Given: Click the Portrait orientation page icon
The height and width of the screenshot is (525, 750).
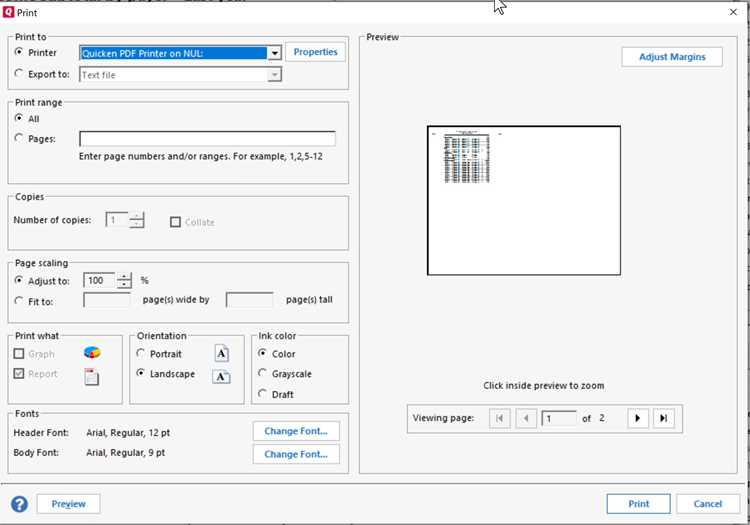Looking at the screenshot, I should click(x=221, y=353).
